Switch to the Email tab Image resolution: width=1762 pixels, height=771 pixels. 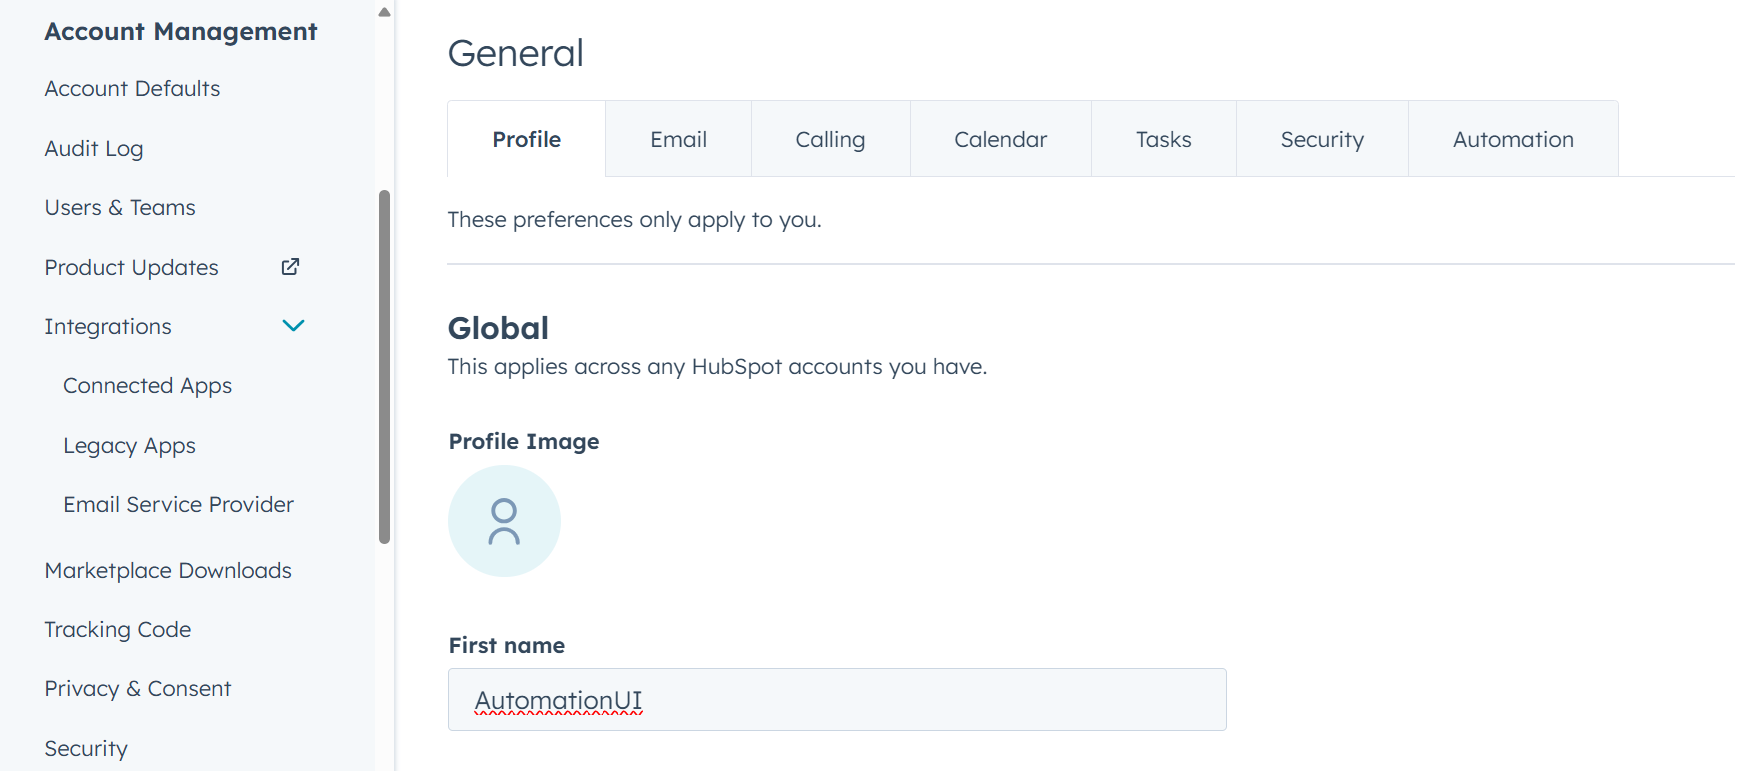pos(678,140)
